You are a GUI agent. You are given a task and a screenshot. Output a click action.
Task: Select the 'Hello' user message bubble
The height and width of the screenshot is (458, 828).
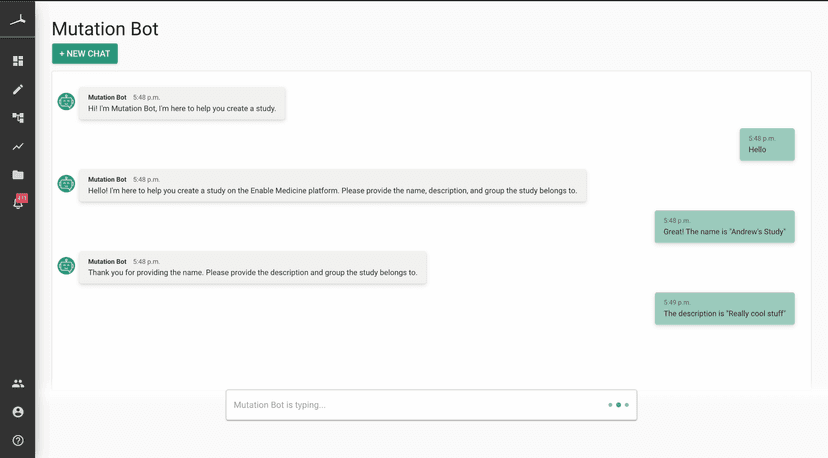pyautogui.click(x=767, y=144)
